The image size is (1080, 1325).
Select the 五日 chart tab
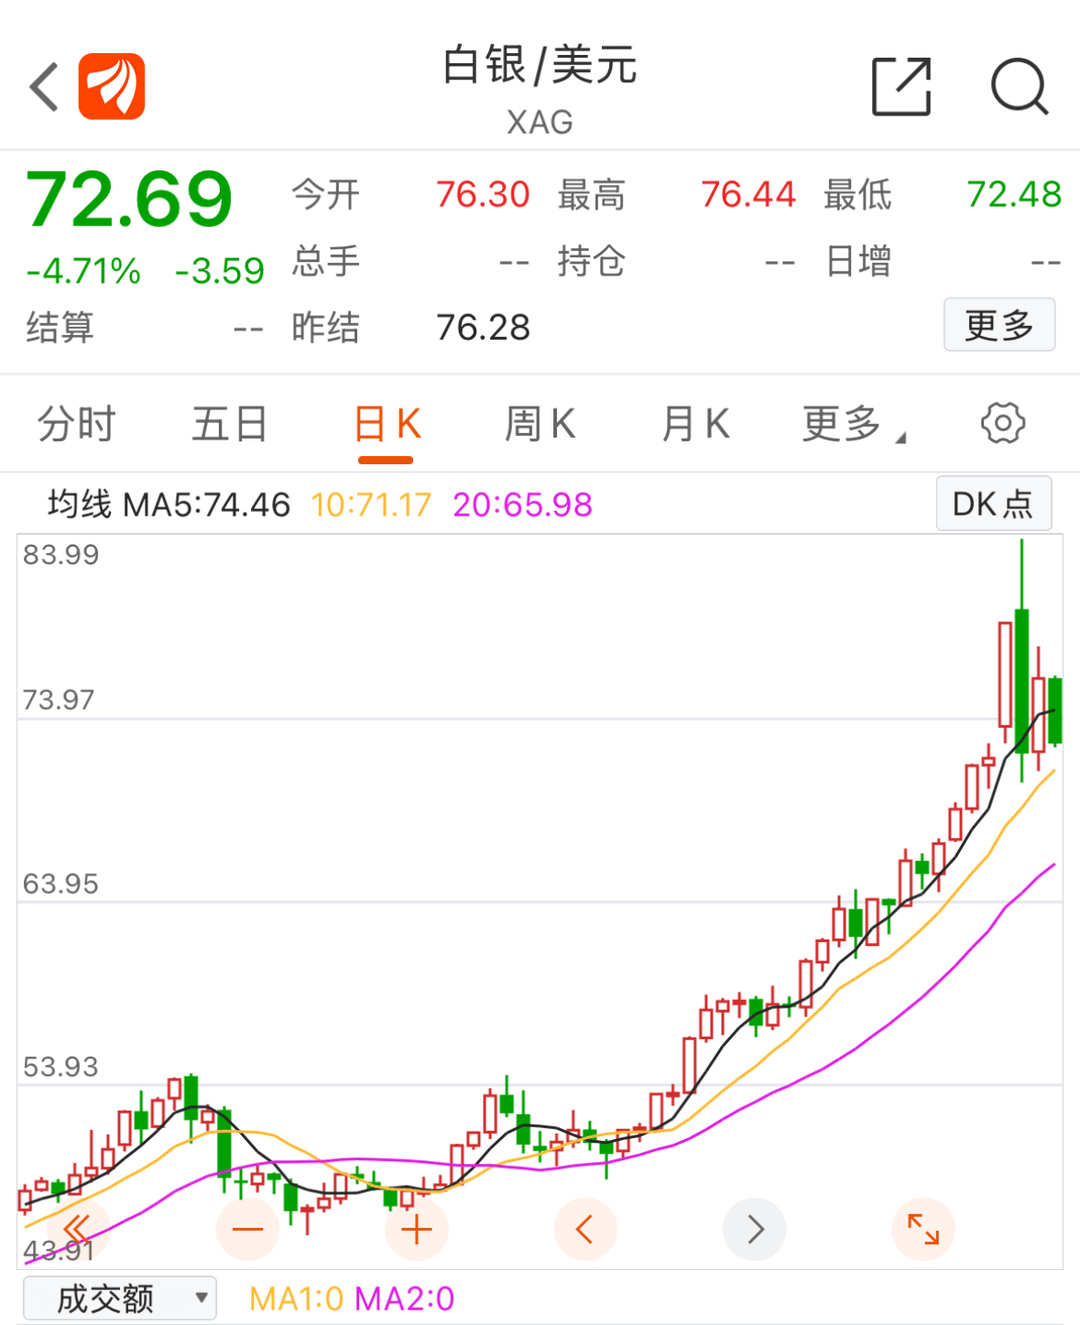pyautogui.click(x=230, y=424)
